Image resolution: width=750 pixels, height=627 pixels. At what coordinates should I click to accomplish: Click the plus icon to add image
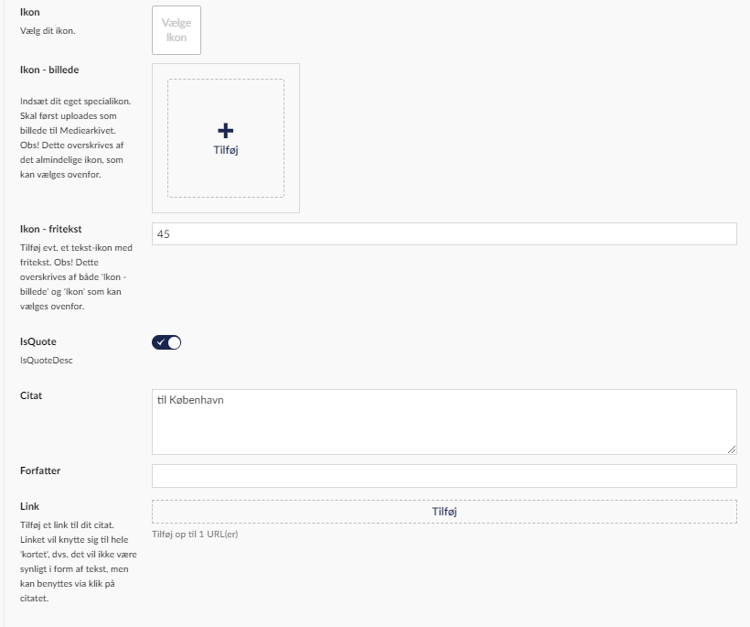click(225, 131)
